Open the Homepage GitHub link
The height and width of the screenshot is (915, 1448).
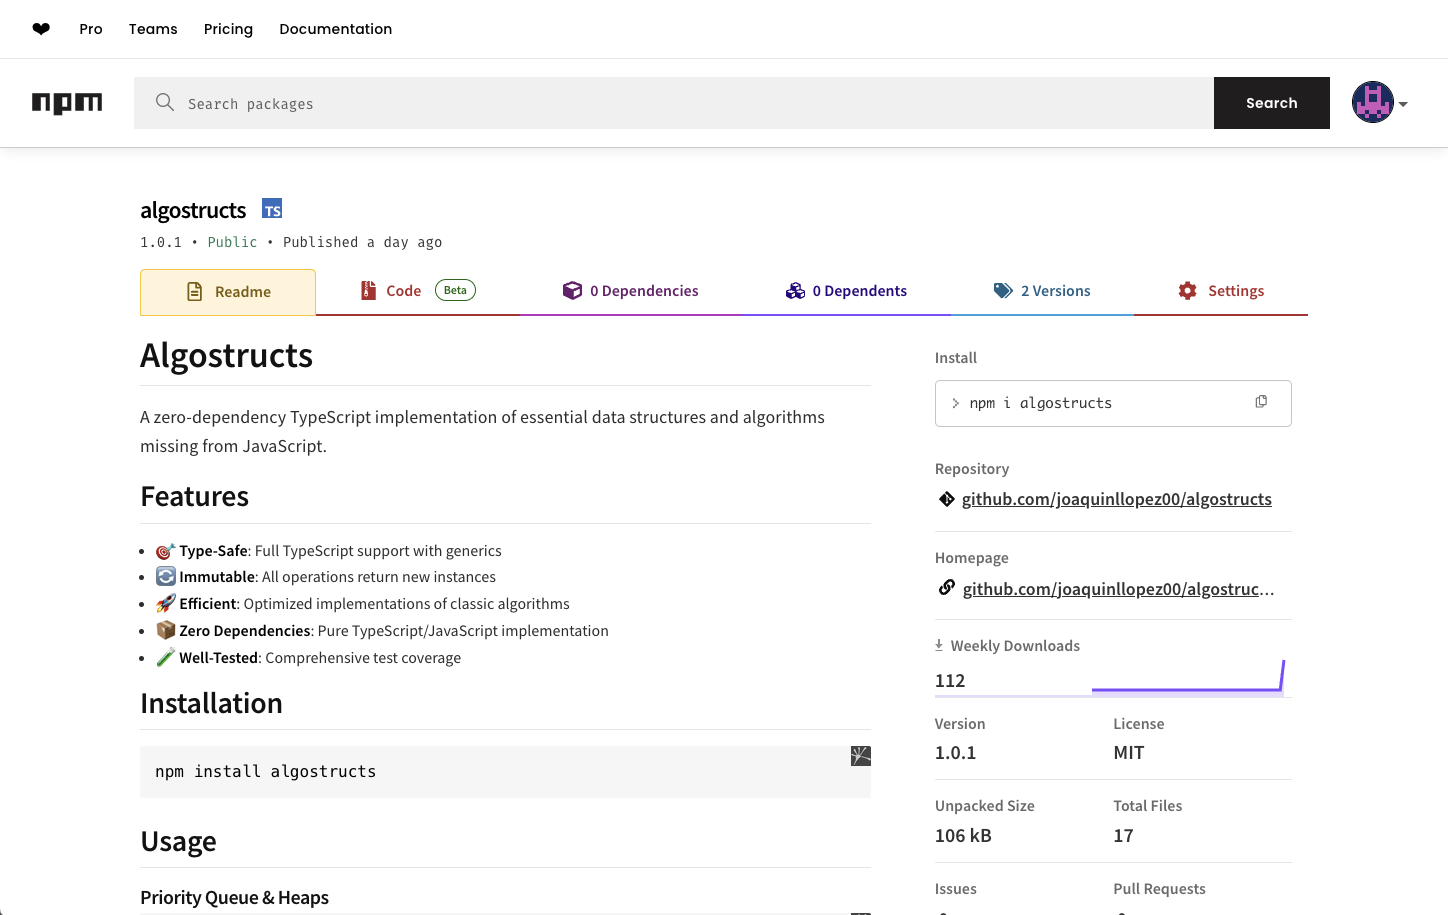[1118, 589]
